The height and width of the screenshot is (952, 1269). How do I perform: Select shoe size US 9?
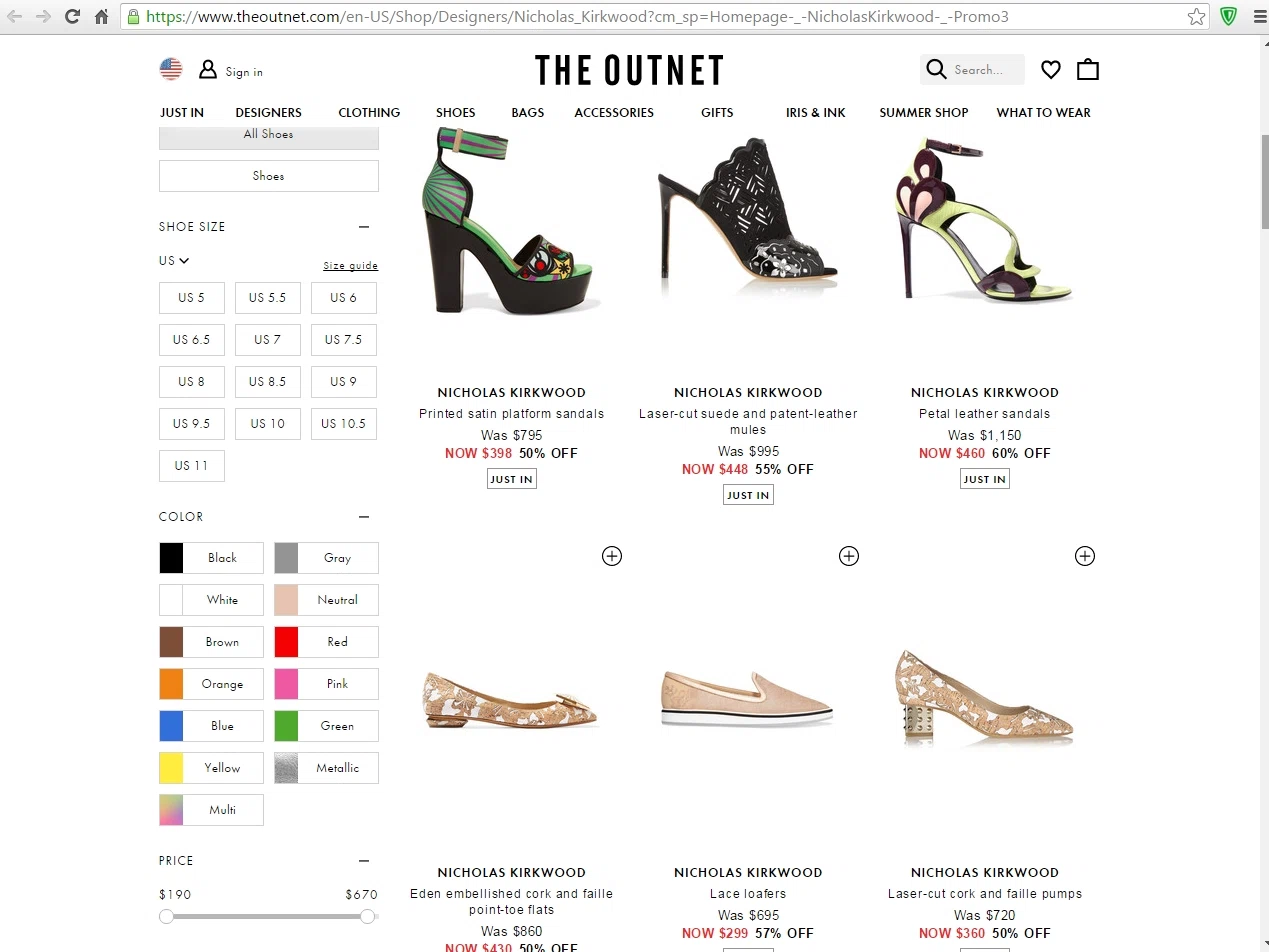[344, 382]
